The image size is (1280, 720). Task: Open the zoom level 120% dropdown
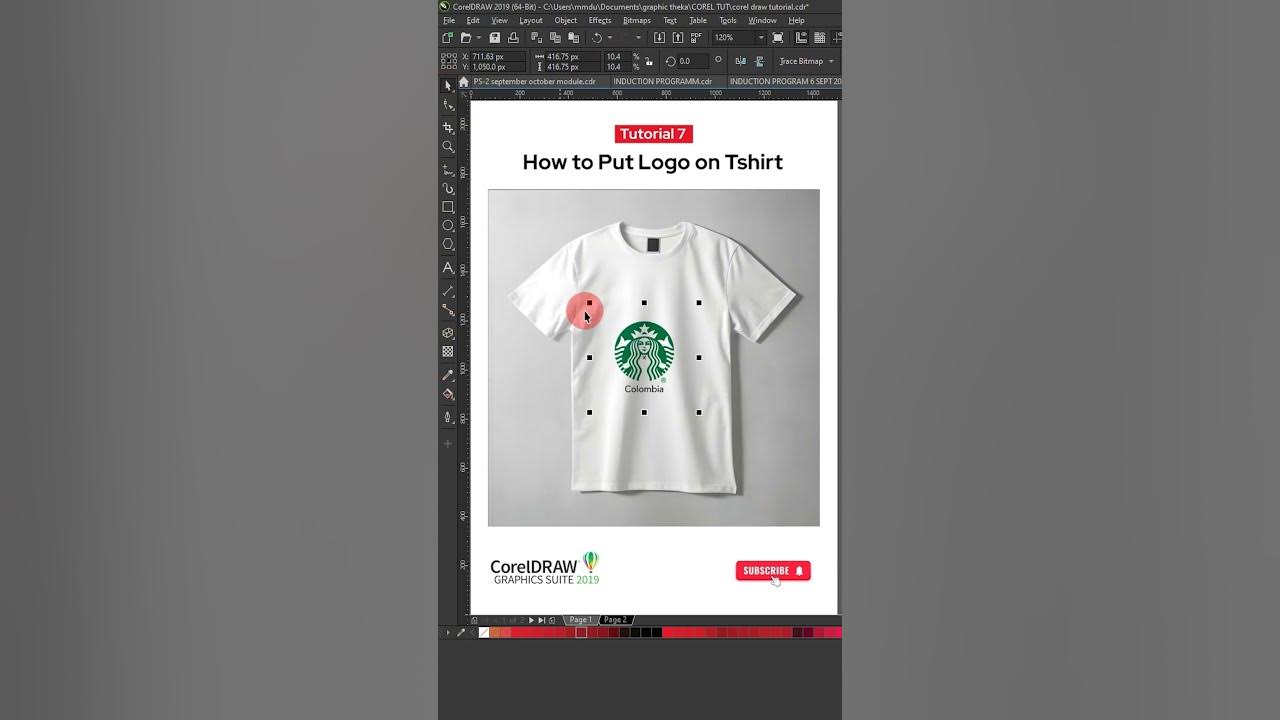tap(761, 38)
